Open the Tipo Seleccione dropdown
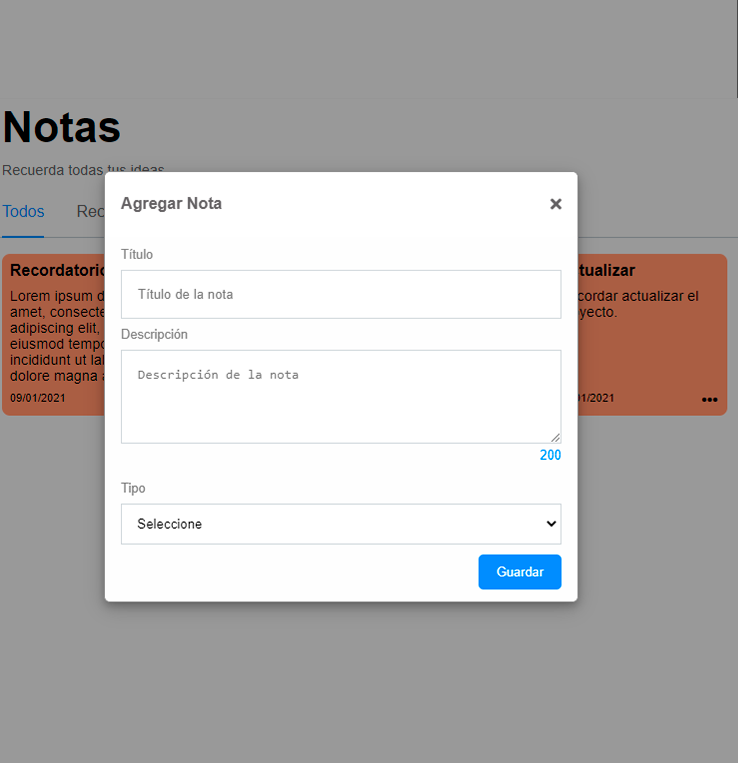The height and width of the screenshot is (763, 738). [341, 524]
